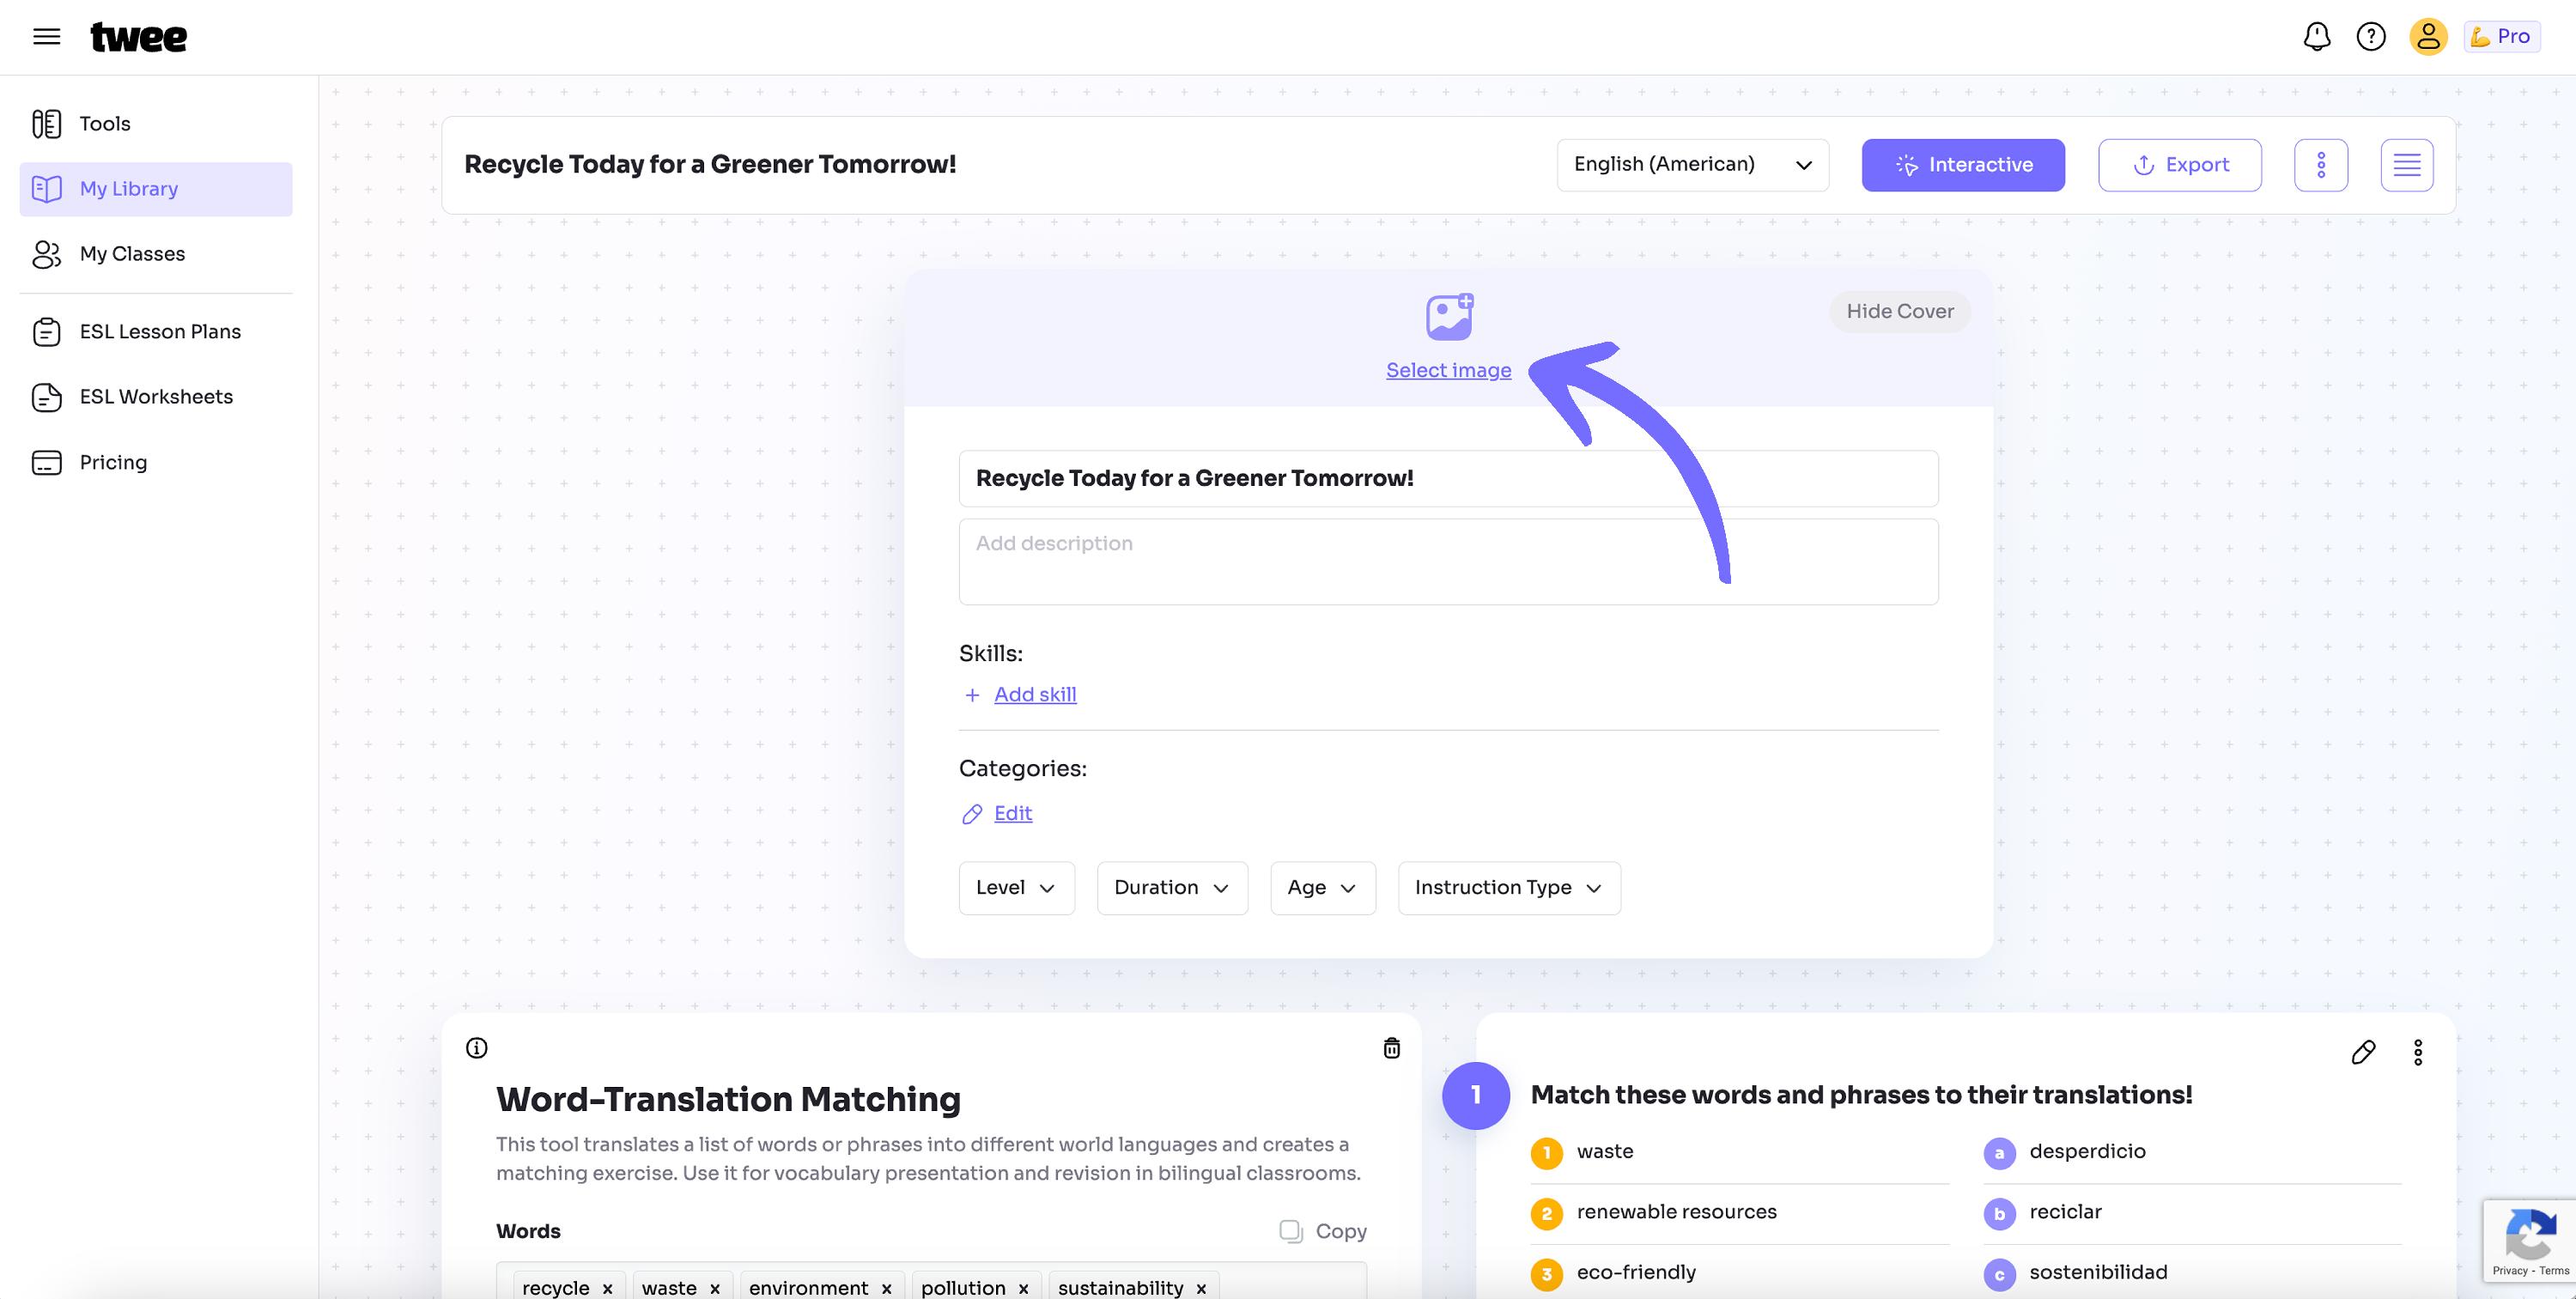This screenshot has width=2576, height=1299.
Task: Open My Classes section
Action: pyautogui.click(x=156, y=254)
